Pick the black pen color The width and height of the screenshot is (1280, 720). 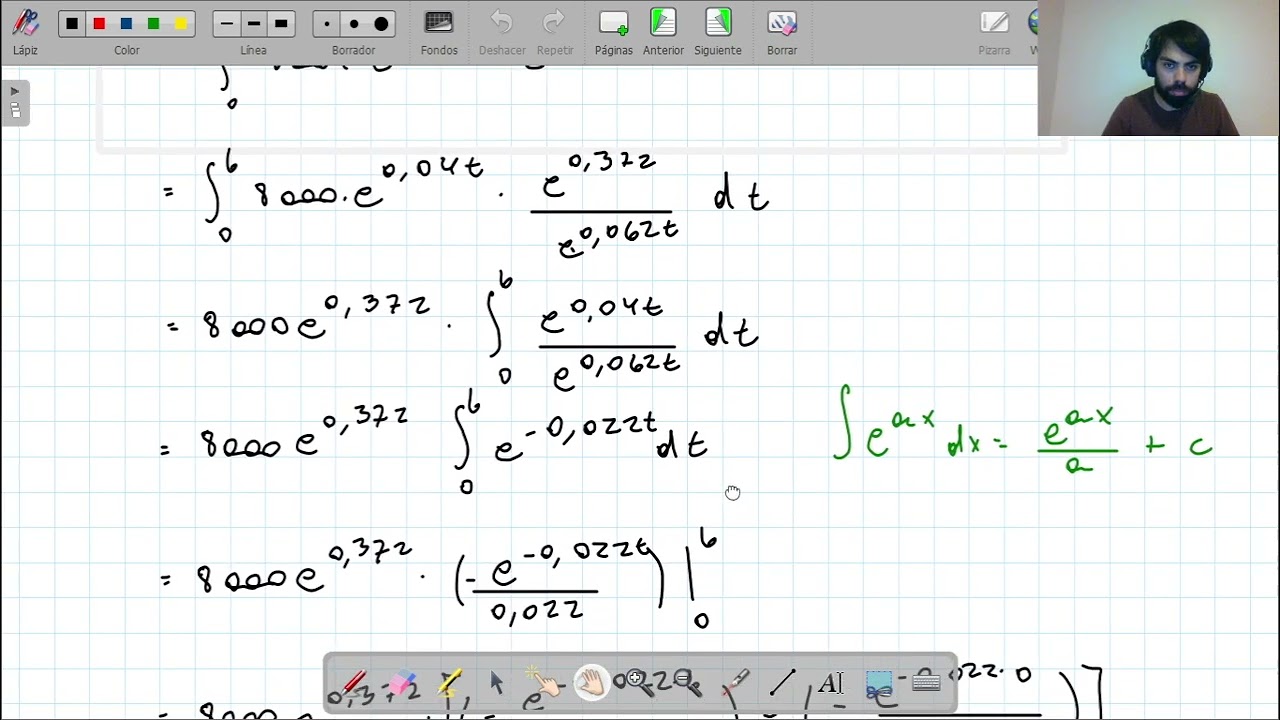coord(71,24)
